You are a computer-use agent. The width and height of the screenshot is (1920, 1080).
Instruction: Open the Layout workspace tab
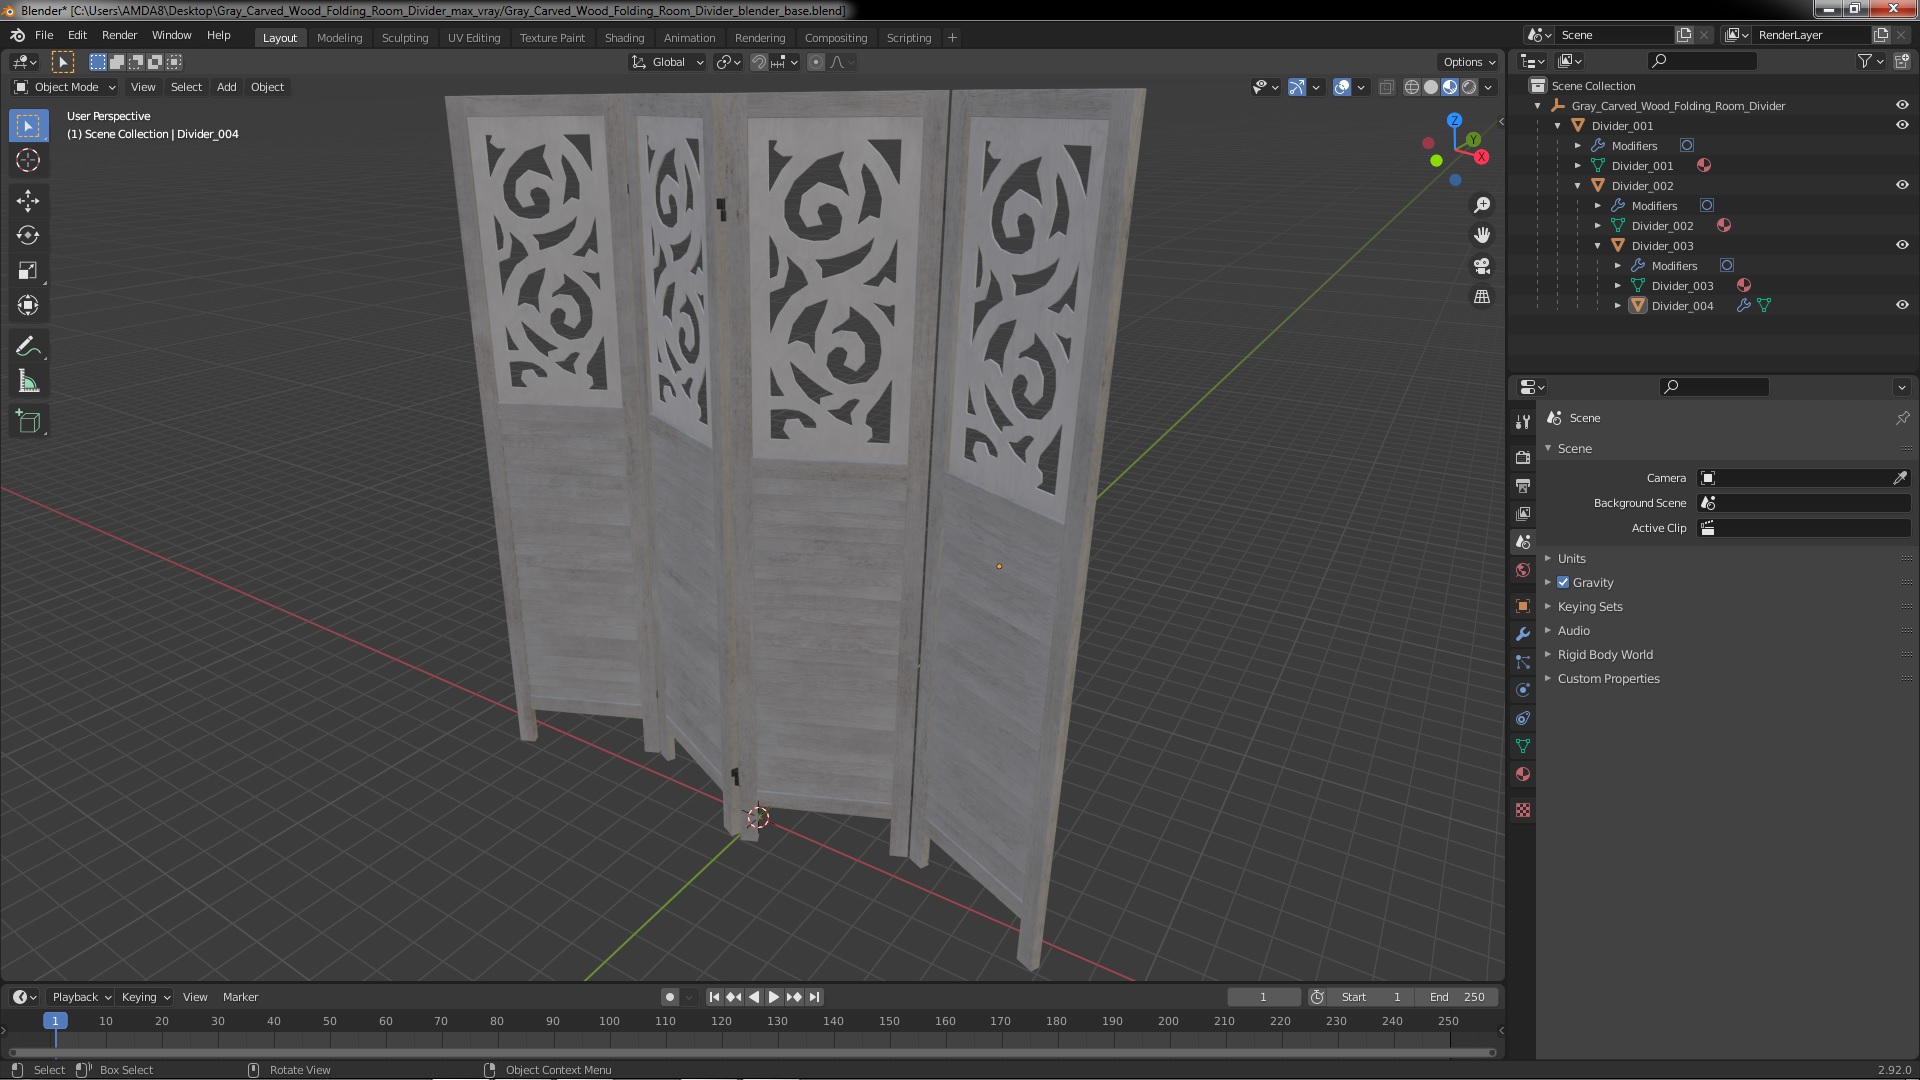(x=278, y=36)
